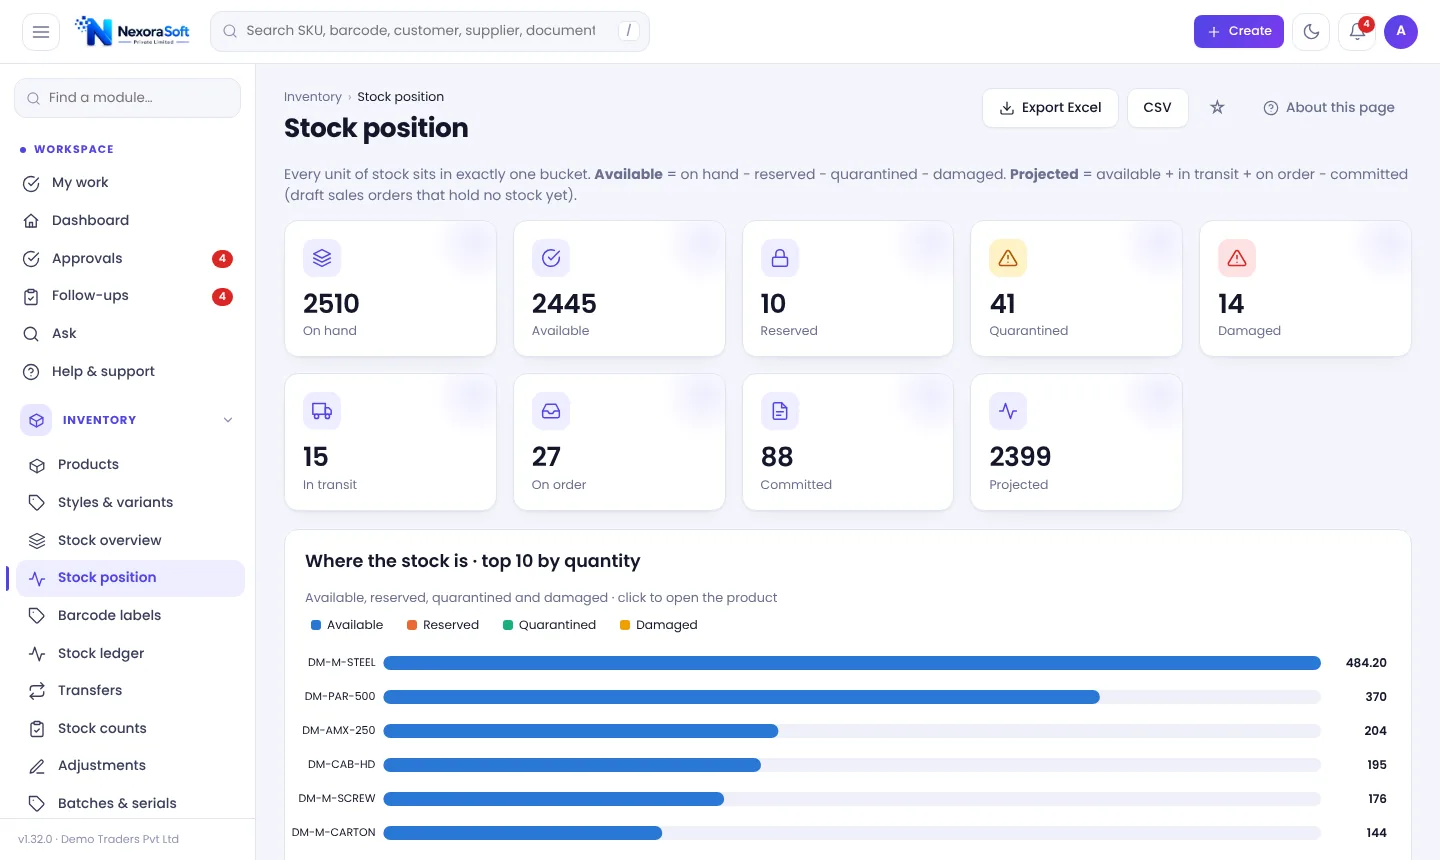
Task: Click DM-CAB-HD label
Action: [341, 765]
